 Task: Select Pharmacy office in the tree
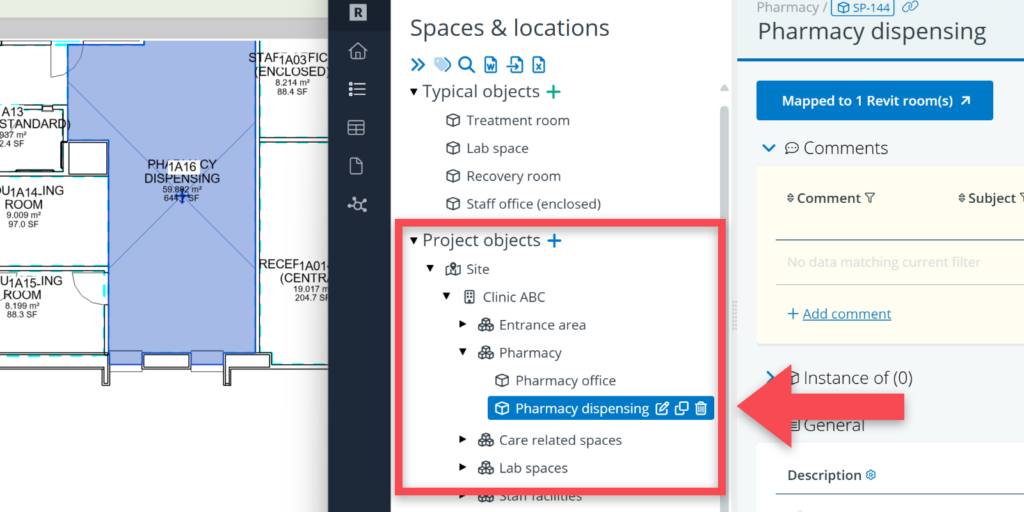[565, 380]
